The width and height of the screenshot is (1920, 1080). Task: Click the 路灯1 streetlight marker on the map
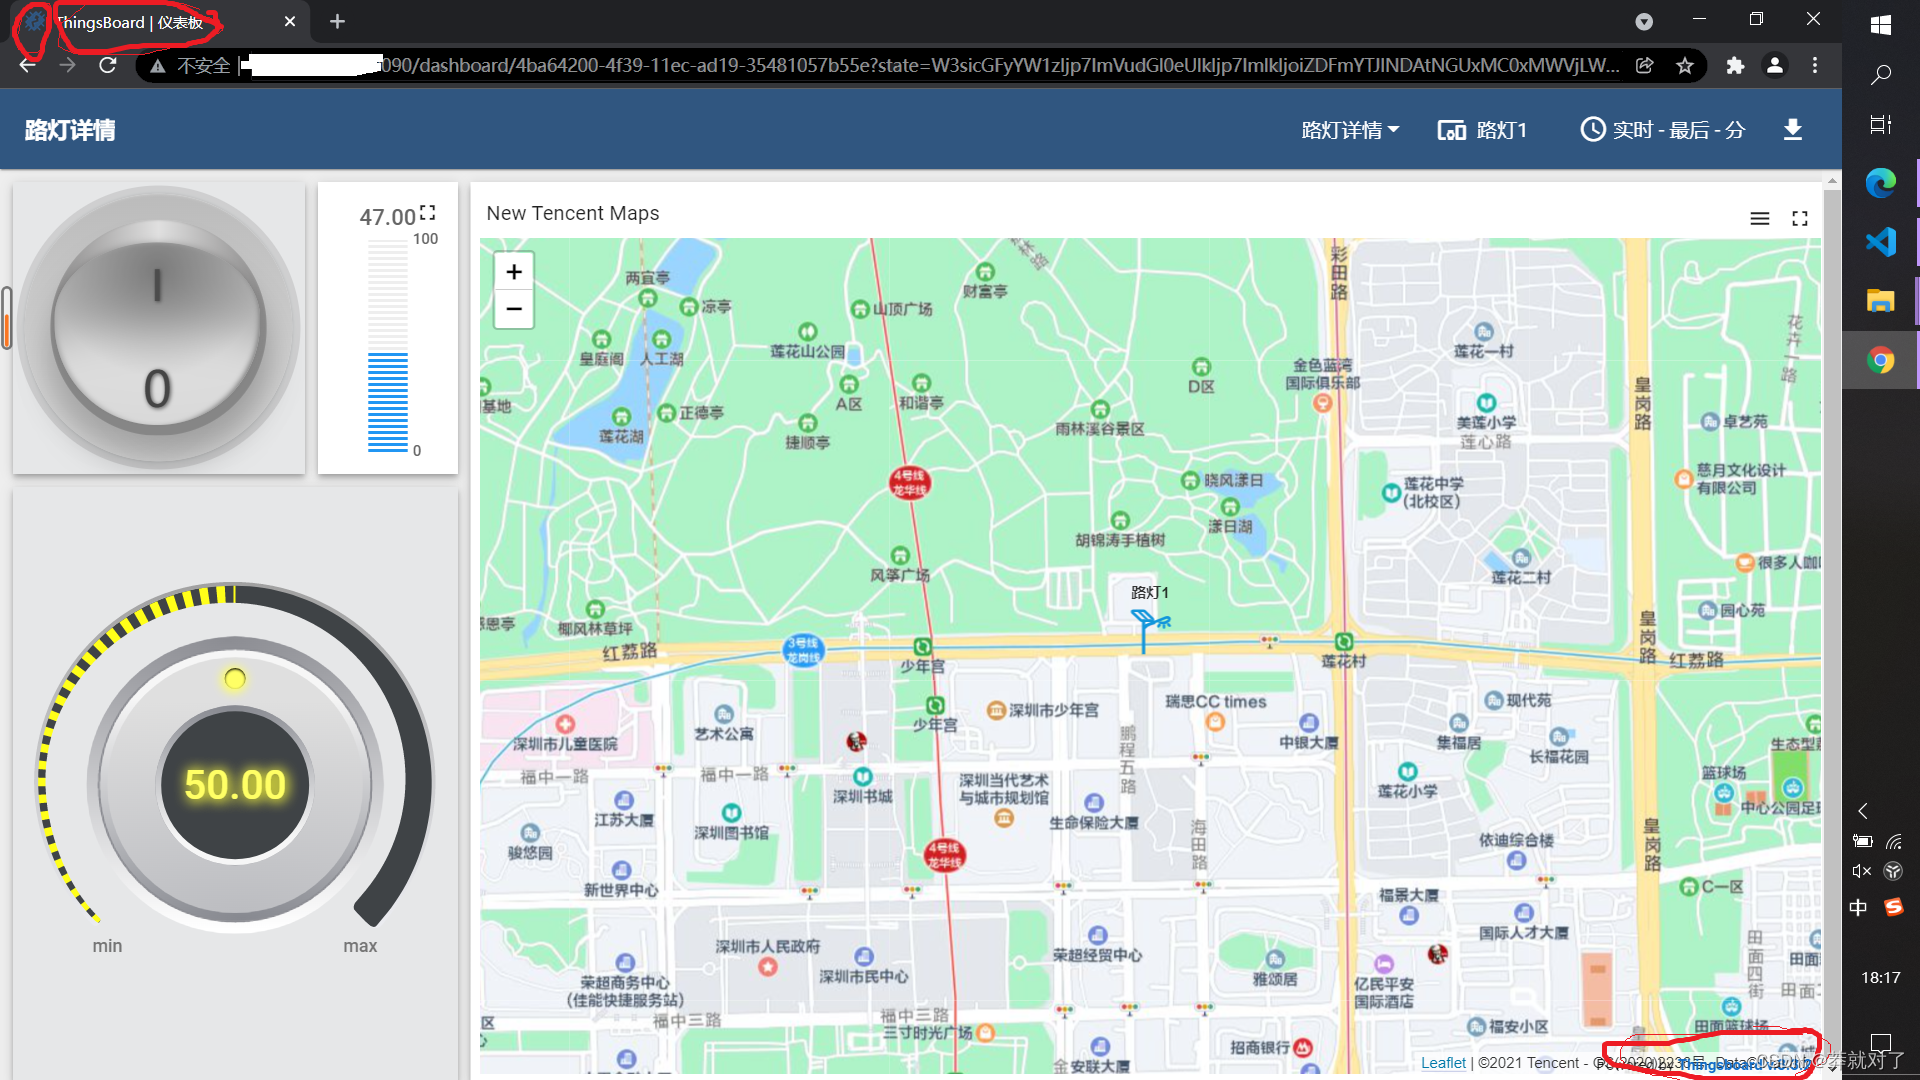pos(1148,620)
